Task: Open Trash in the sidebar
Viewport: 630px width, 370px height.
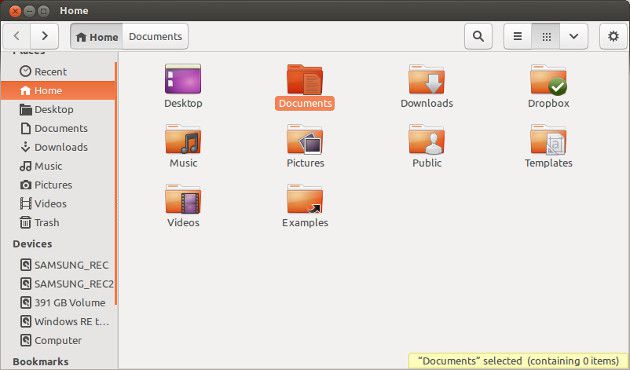Action: click(x=58, y=223)
